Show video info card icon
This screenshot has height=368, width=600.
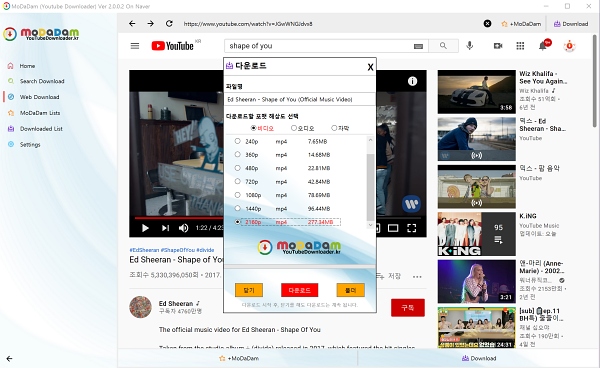(x=412, y=81)
